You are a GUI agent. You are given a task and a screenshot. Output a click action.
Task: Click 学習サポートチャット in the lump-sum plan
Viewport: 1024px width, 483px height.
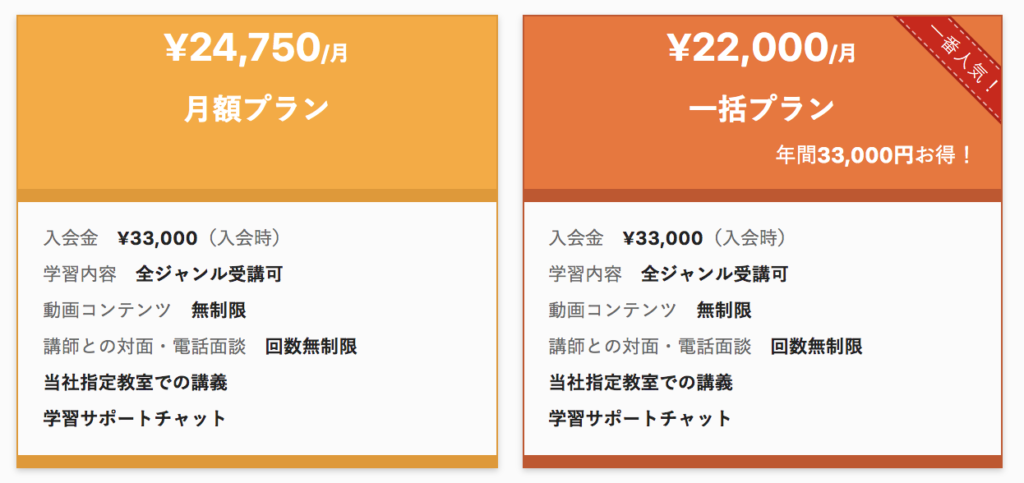(640, 418)
